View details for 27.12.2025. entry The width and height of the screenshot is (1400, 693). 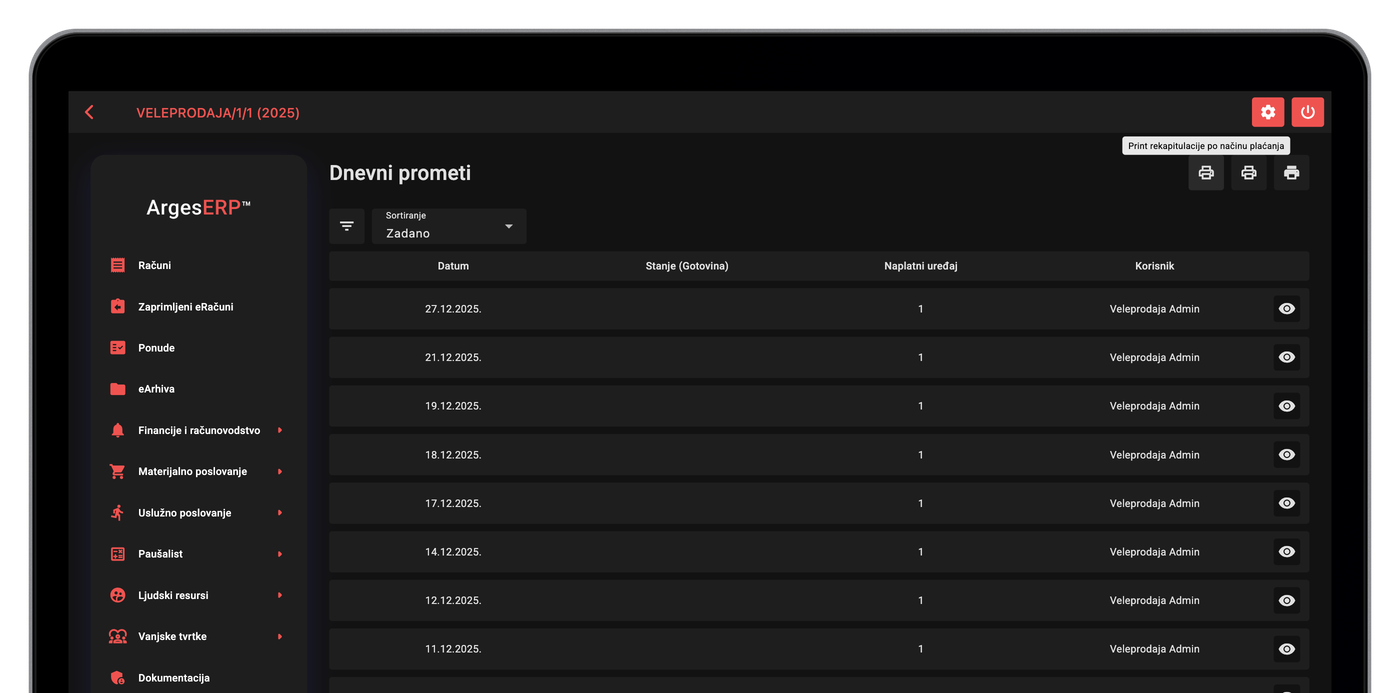coord(1287,309)
